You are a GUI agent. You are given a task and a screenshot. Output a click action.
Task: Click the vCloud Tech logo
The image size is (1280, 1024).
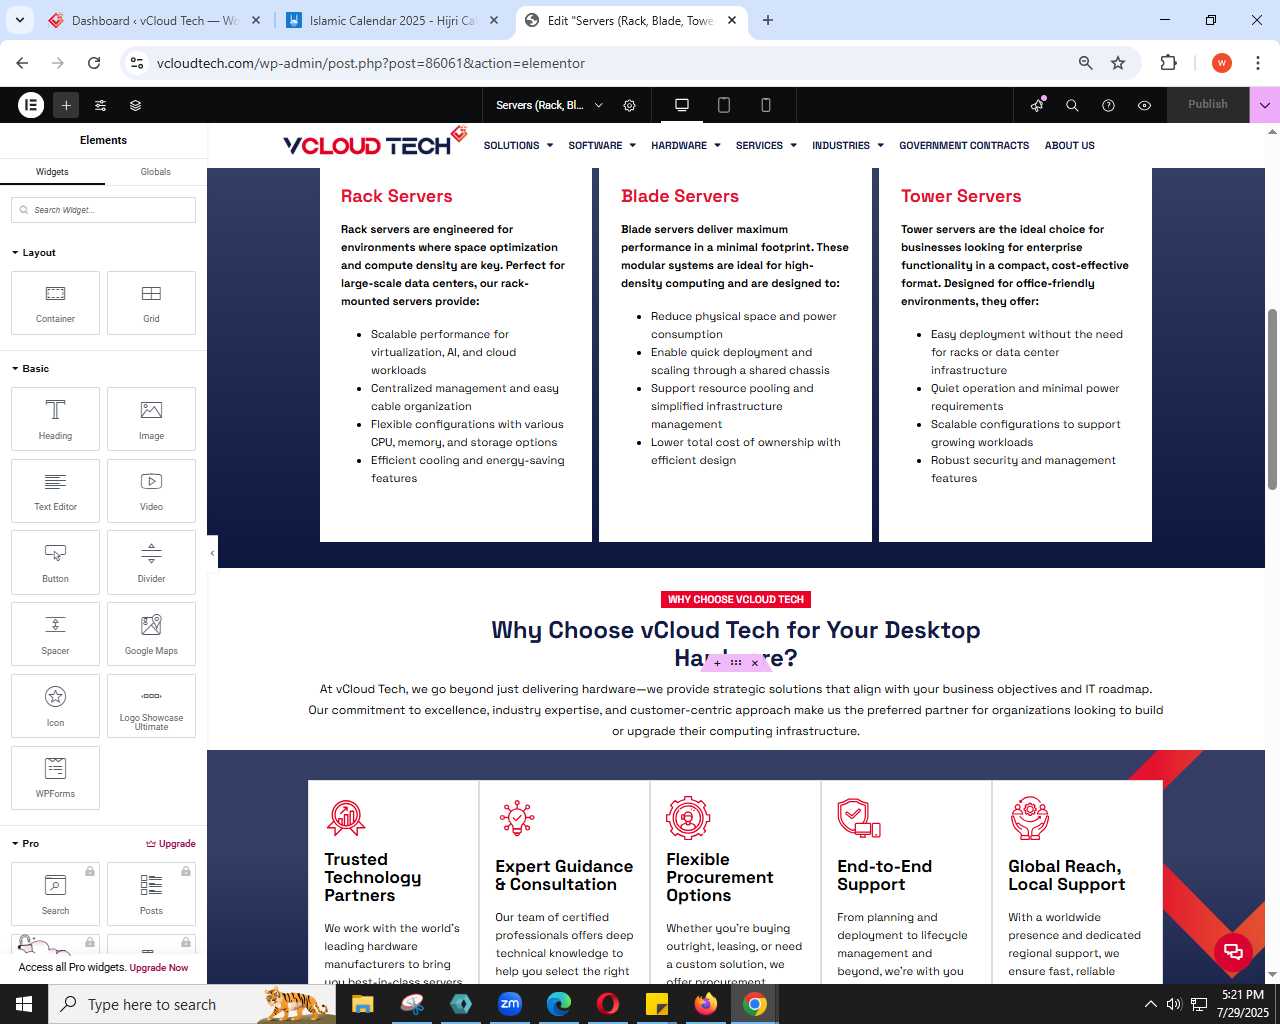pos(375,142)
